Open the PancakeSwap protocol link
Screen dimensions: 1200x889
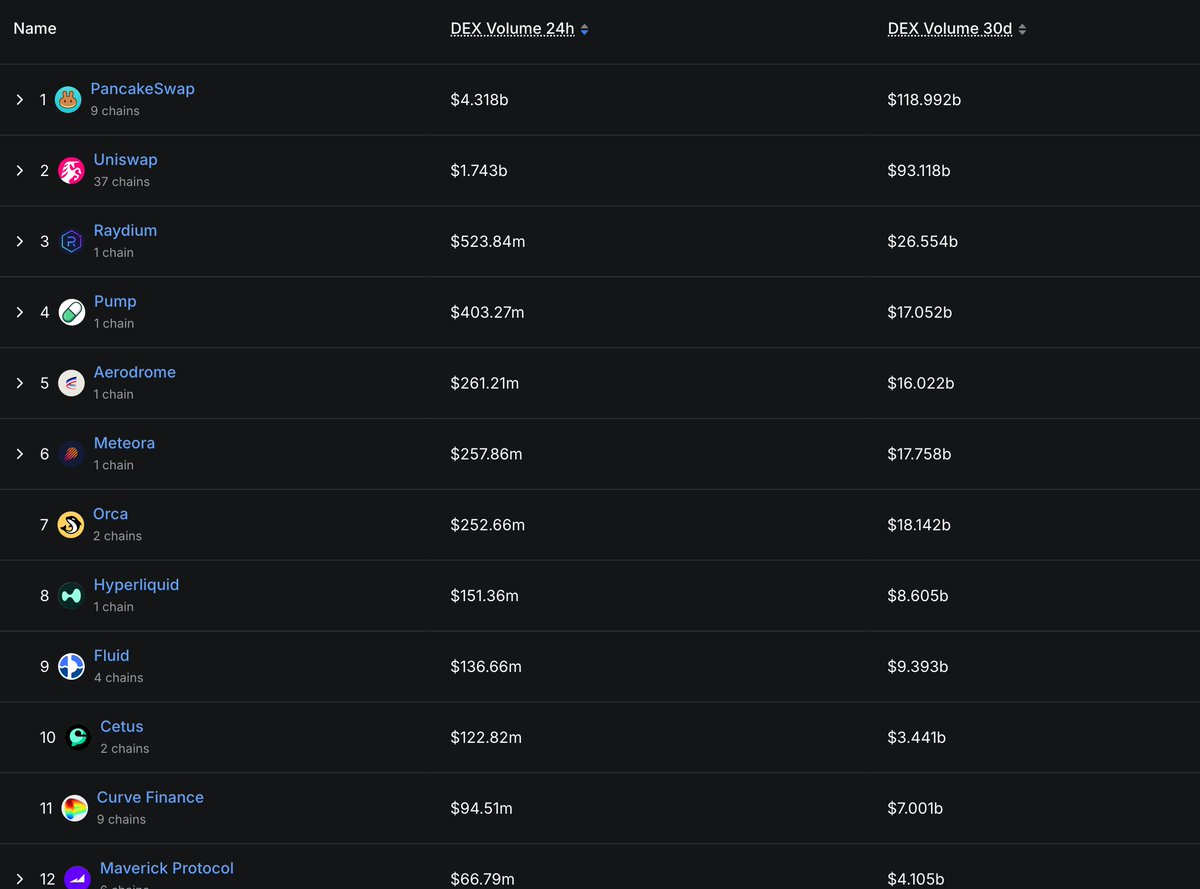(x=142, y=89)
